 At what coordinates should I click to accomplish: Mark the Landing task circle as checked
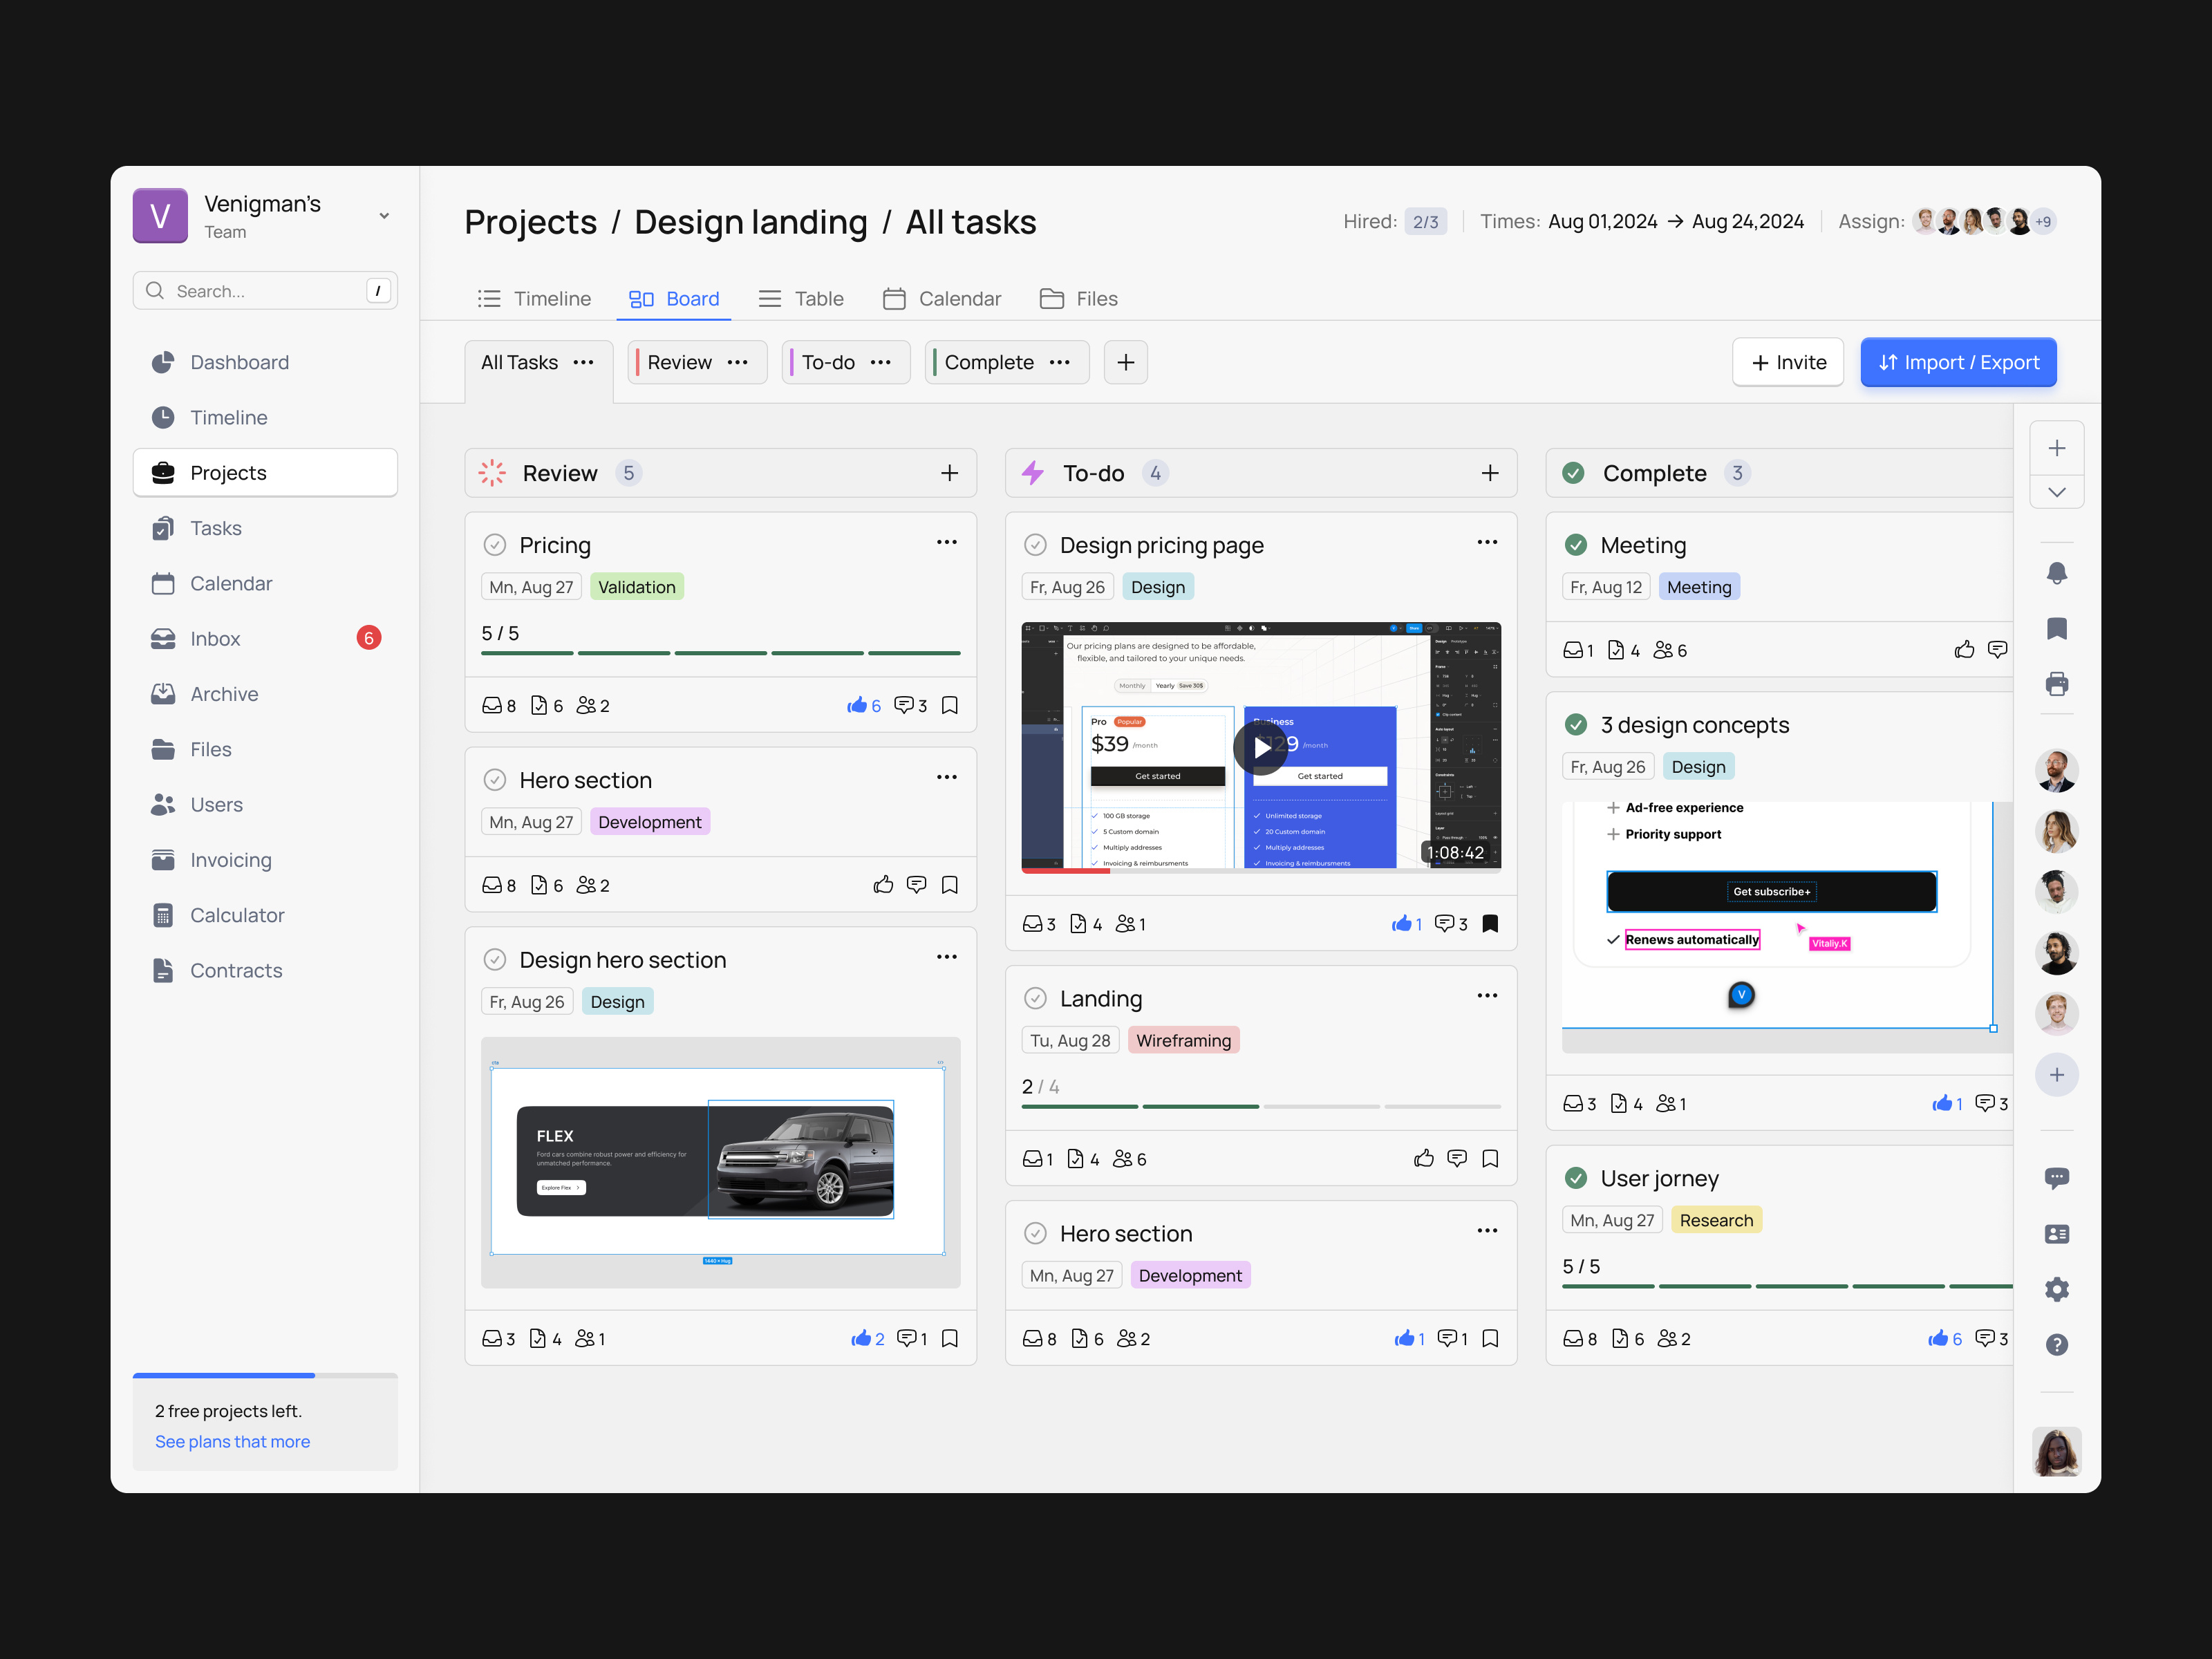tap(1035, 997)
